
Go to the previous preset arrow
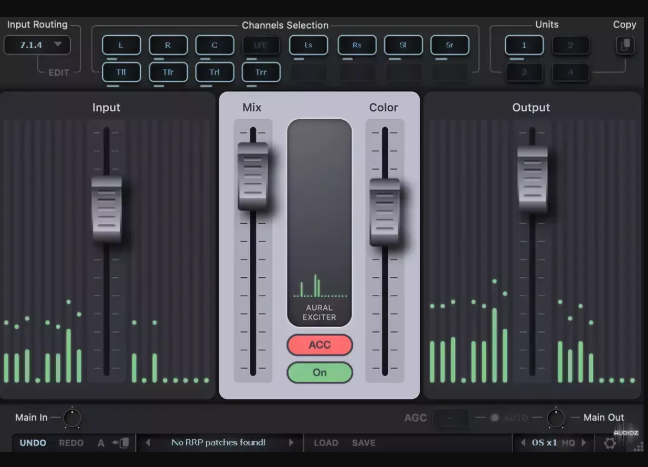(148, 443)
